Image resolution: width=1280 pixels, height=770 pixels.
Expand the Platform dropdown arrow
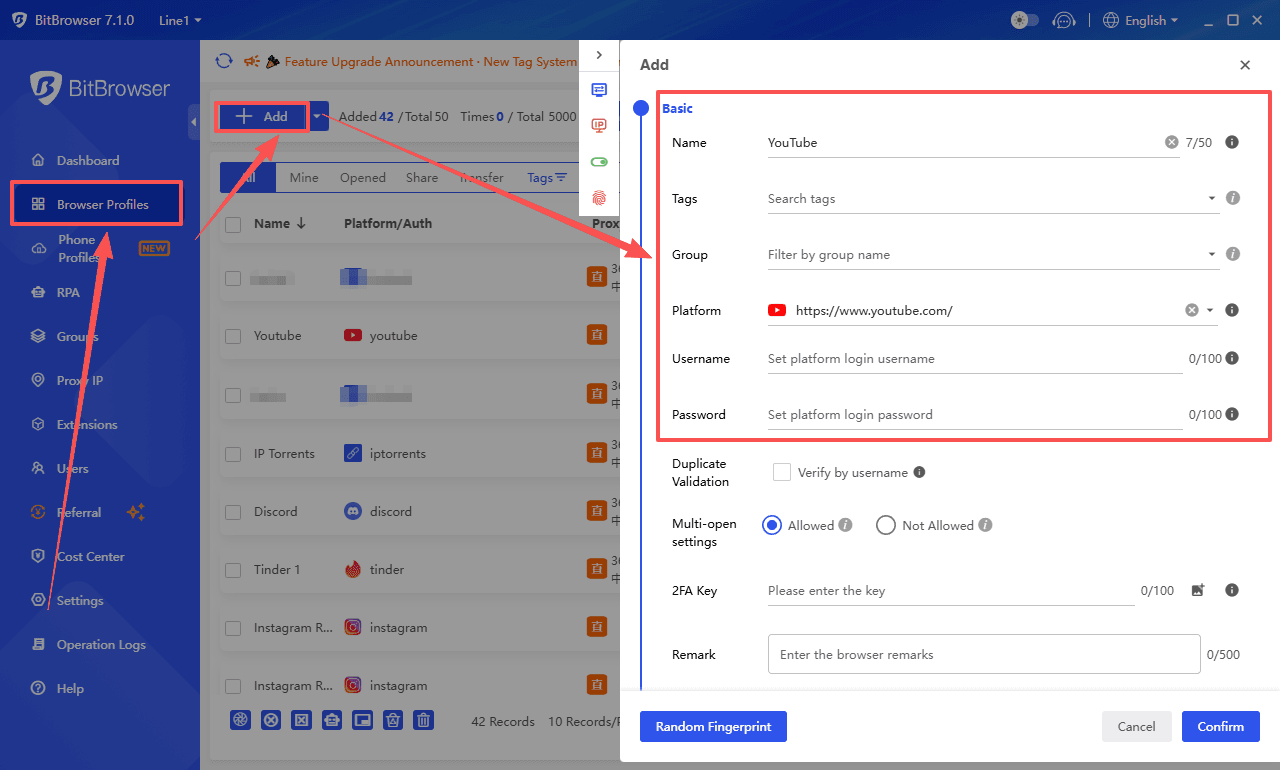coord(1208,310)
